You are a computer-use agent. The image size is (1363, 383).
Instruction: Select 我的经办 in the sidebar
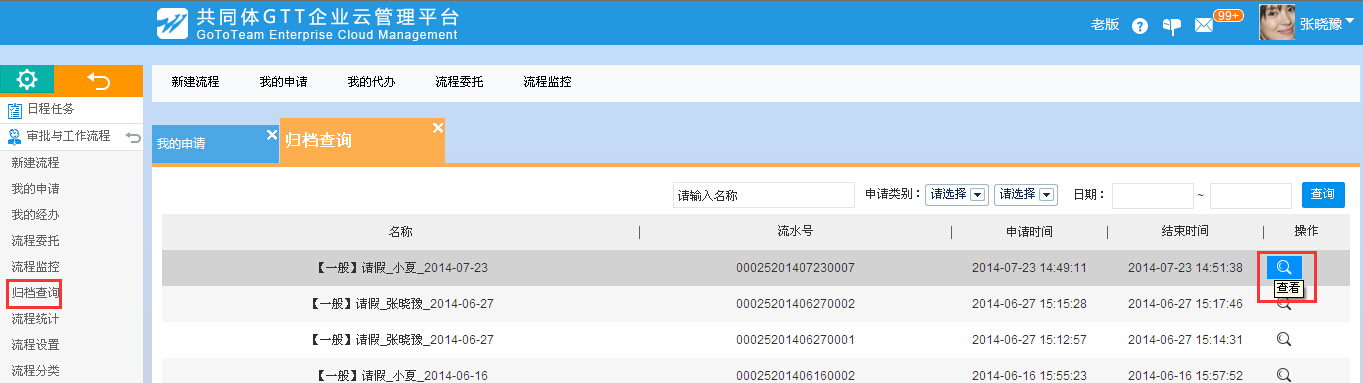click(x=35, y=214)
